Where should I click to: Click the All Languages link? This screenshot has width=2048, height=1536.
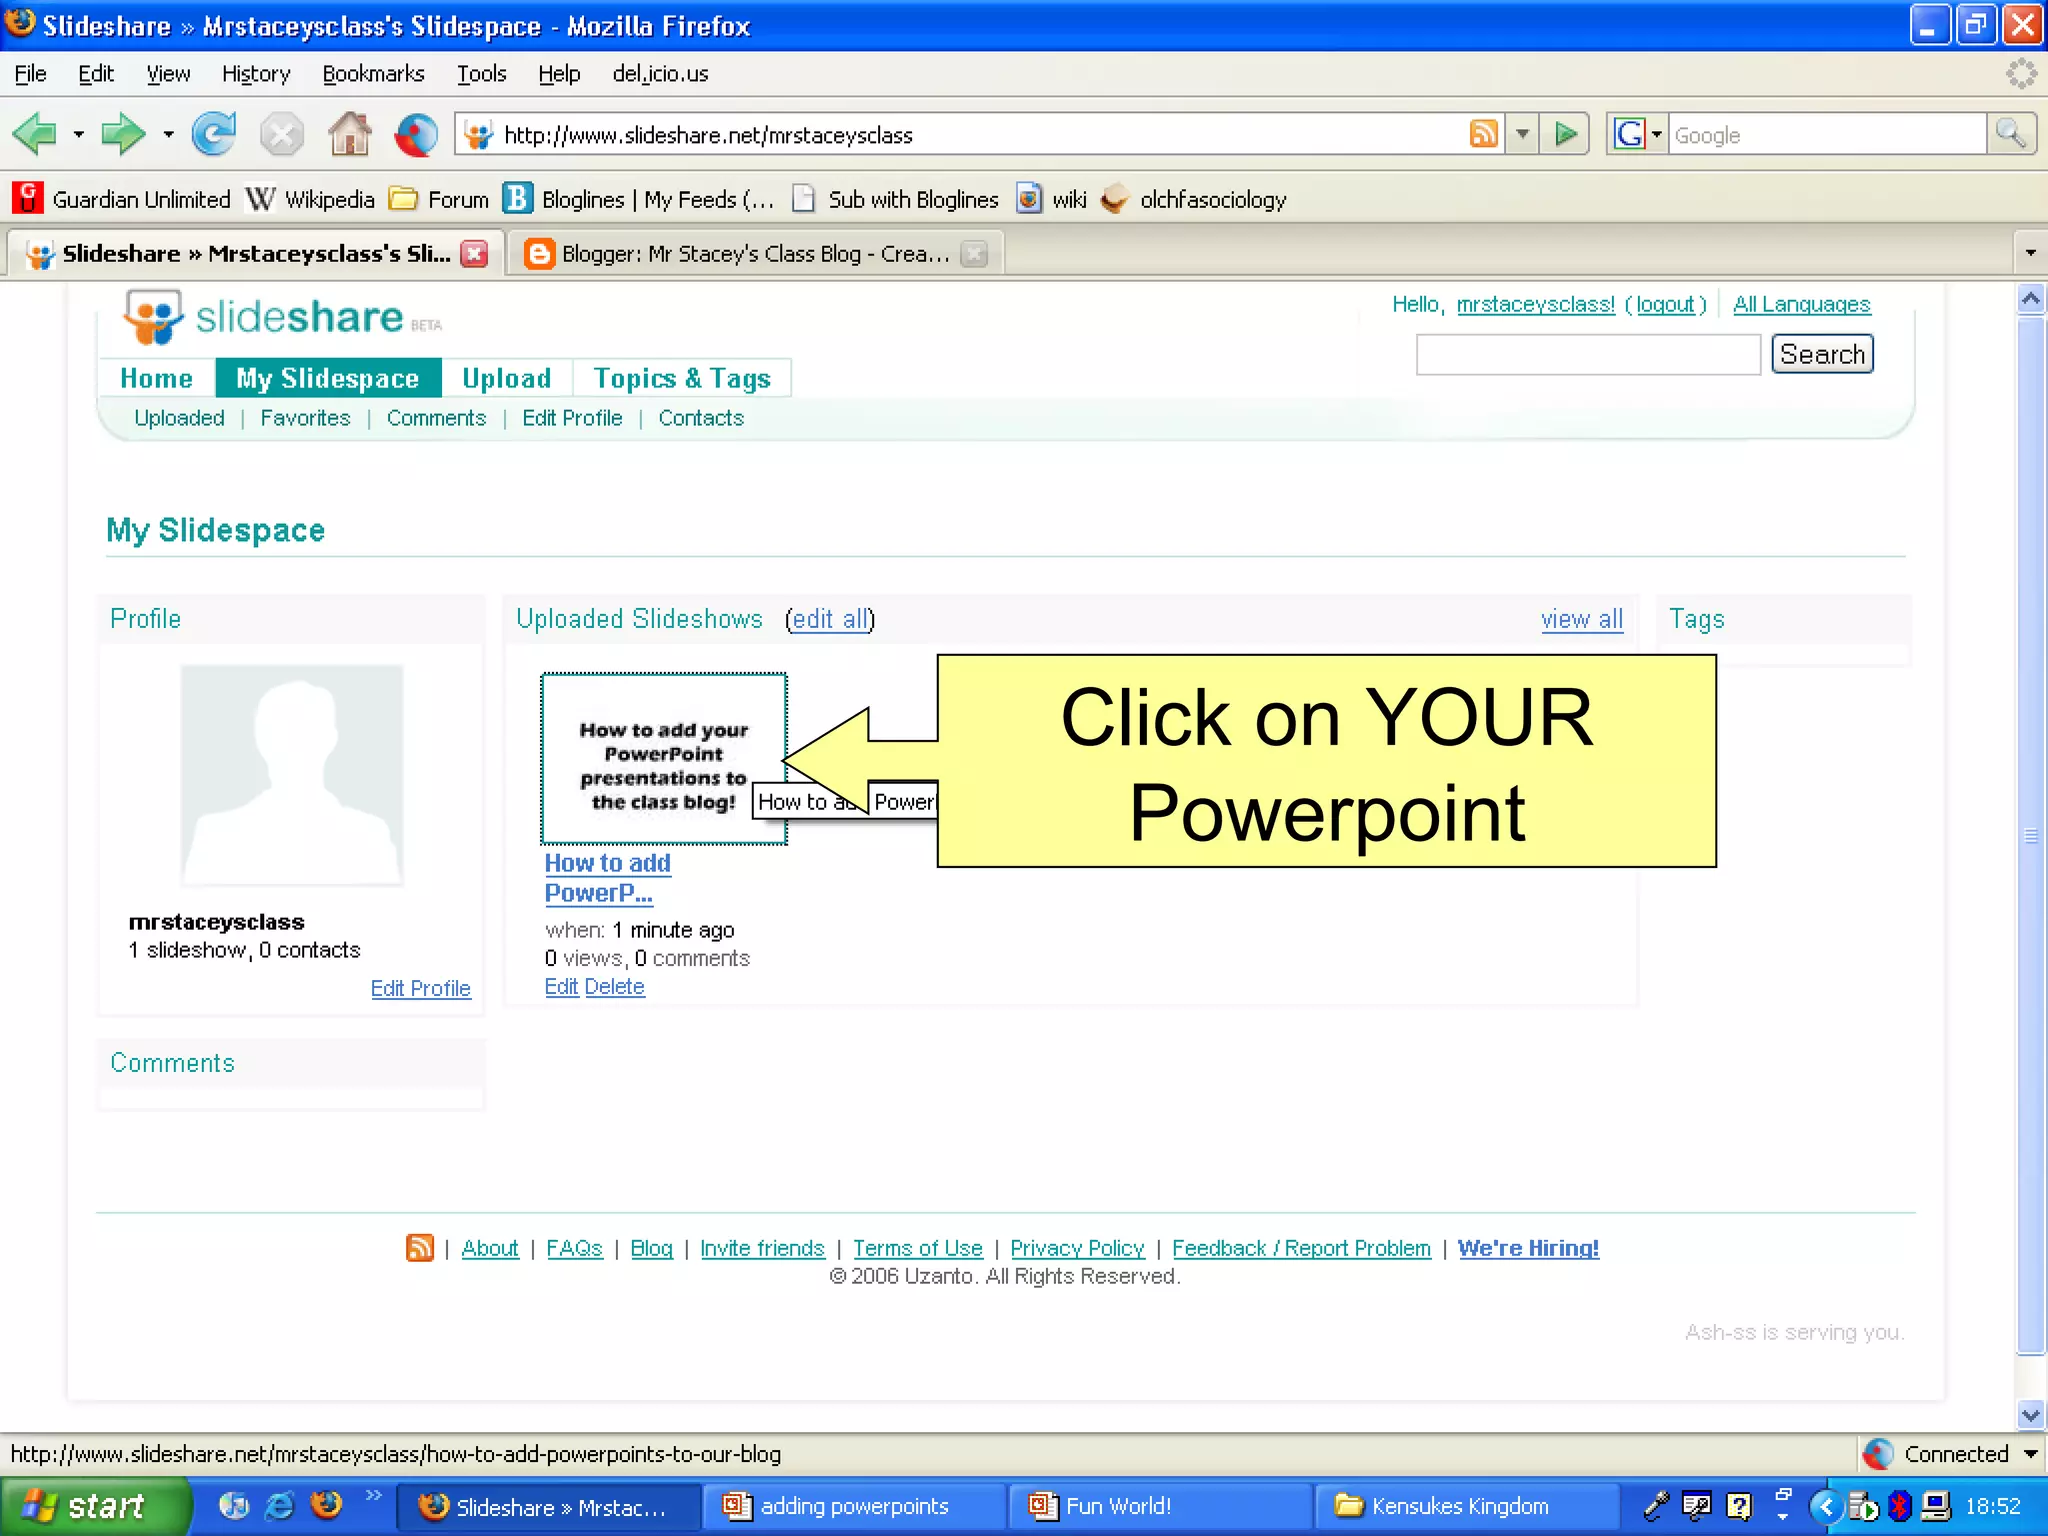(1801, 304)
